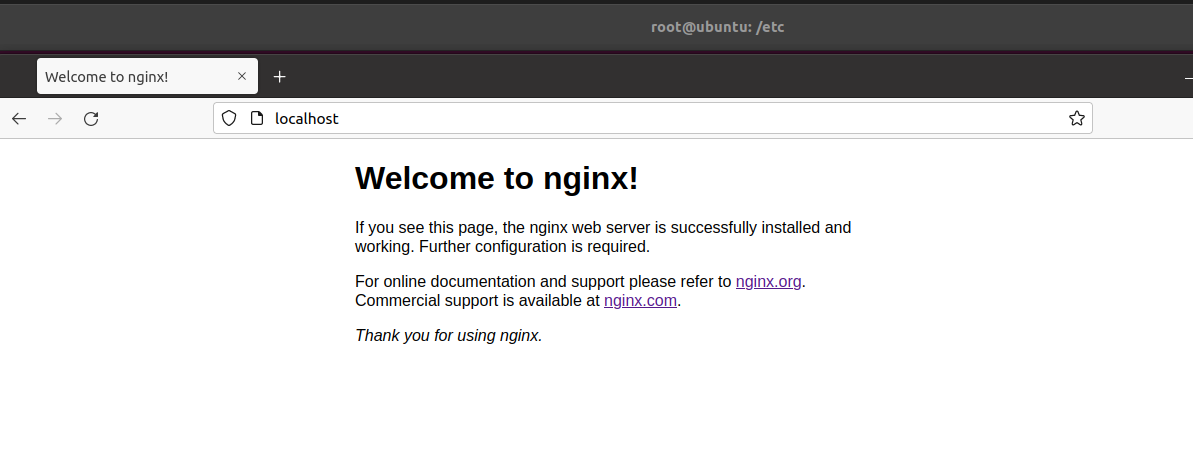The image size is (1193, 467).
Task: Open the nginx.org documentation link
Action: [x=768, y=282]
